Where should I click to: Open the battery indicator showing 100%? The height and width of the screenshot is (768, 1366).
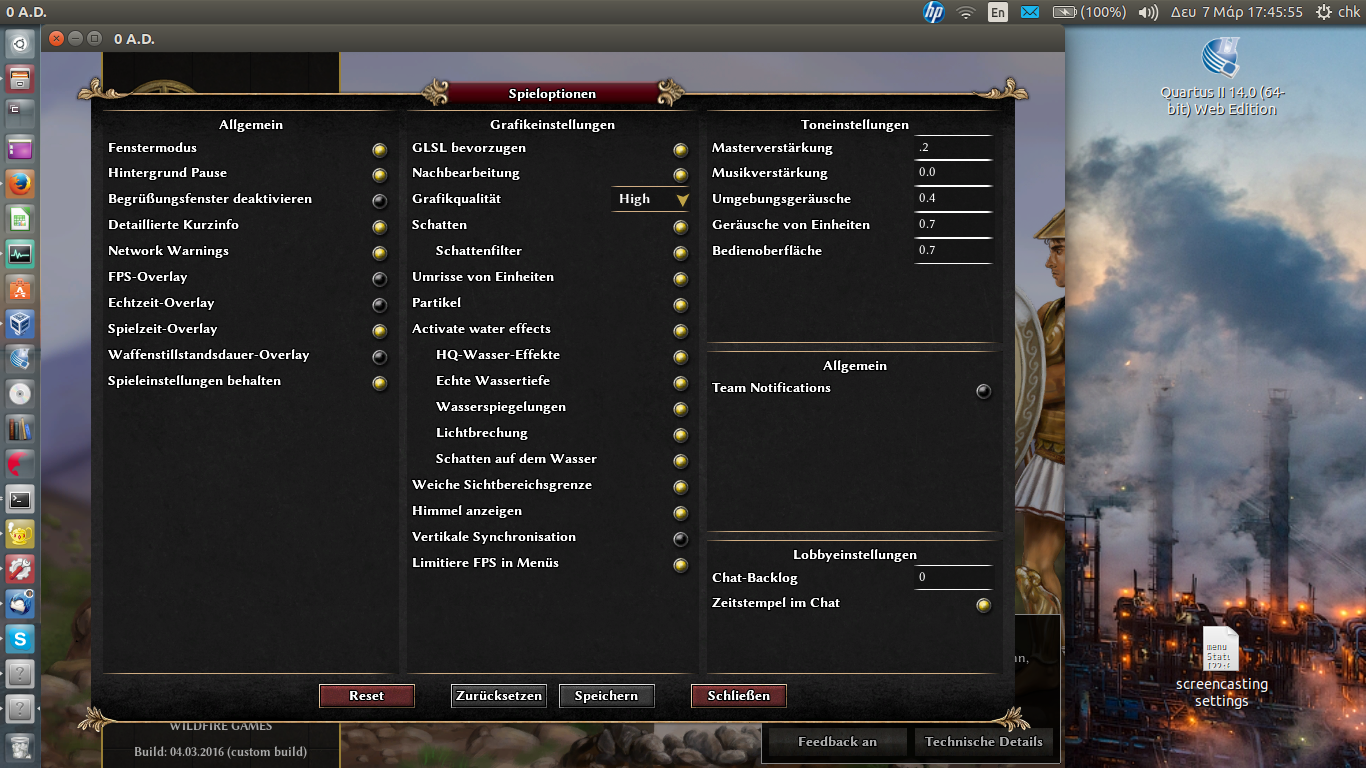[1089, 12]
